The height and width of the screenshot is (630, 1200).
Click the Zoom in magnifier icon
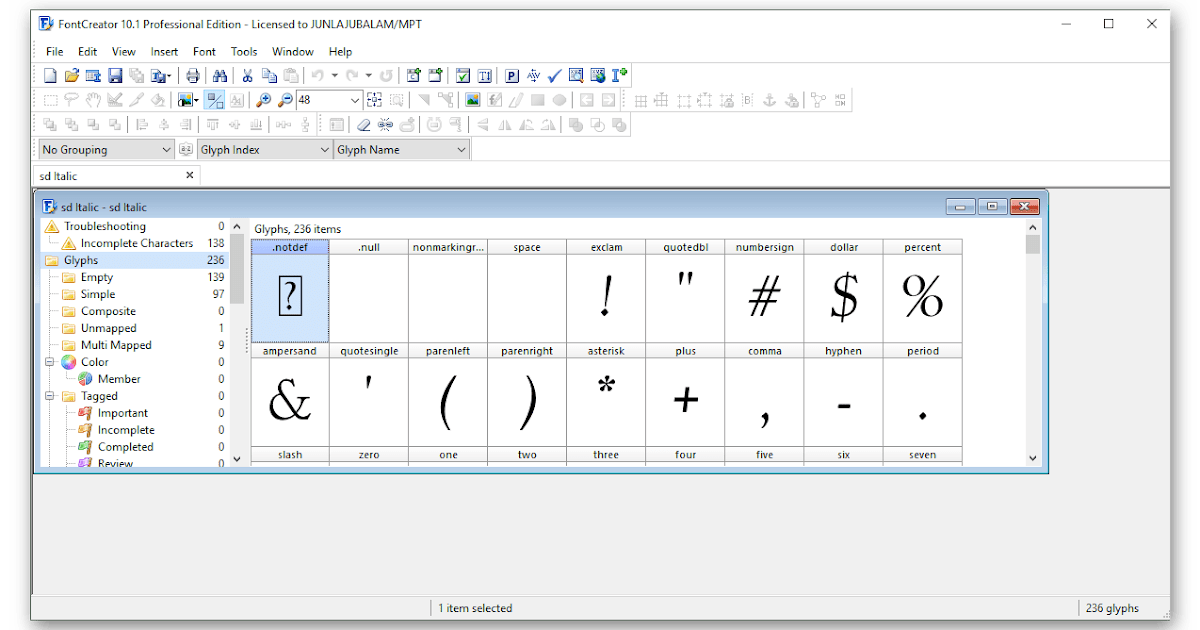263,100
